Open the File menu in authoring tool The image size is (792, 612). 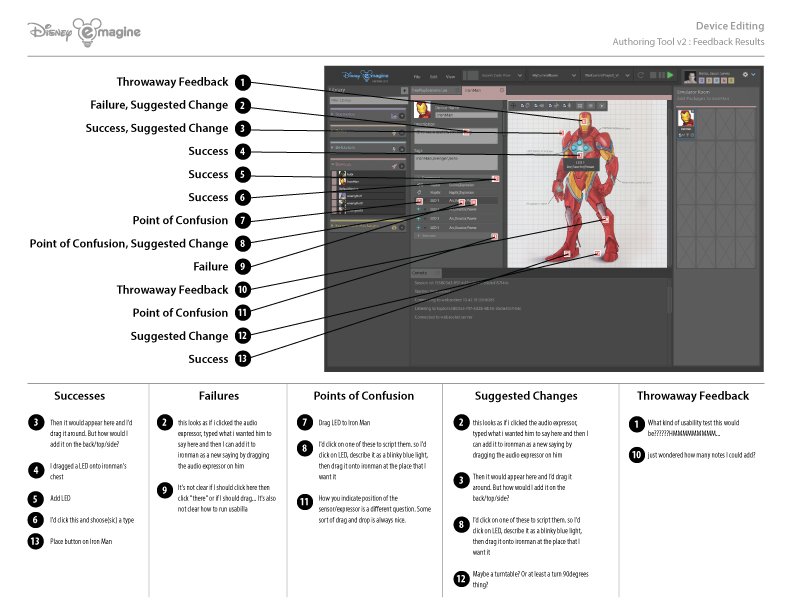[x=417, y=77]
